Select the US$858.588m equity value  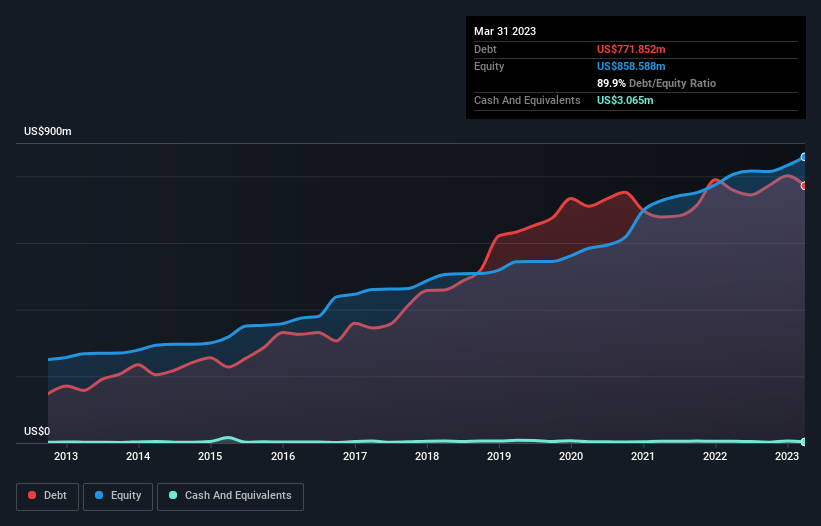[x=631, y=66]
